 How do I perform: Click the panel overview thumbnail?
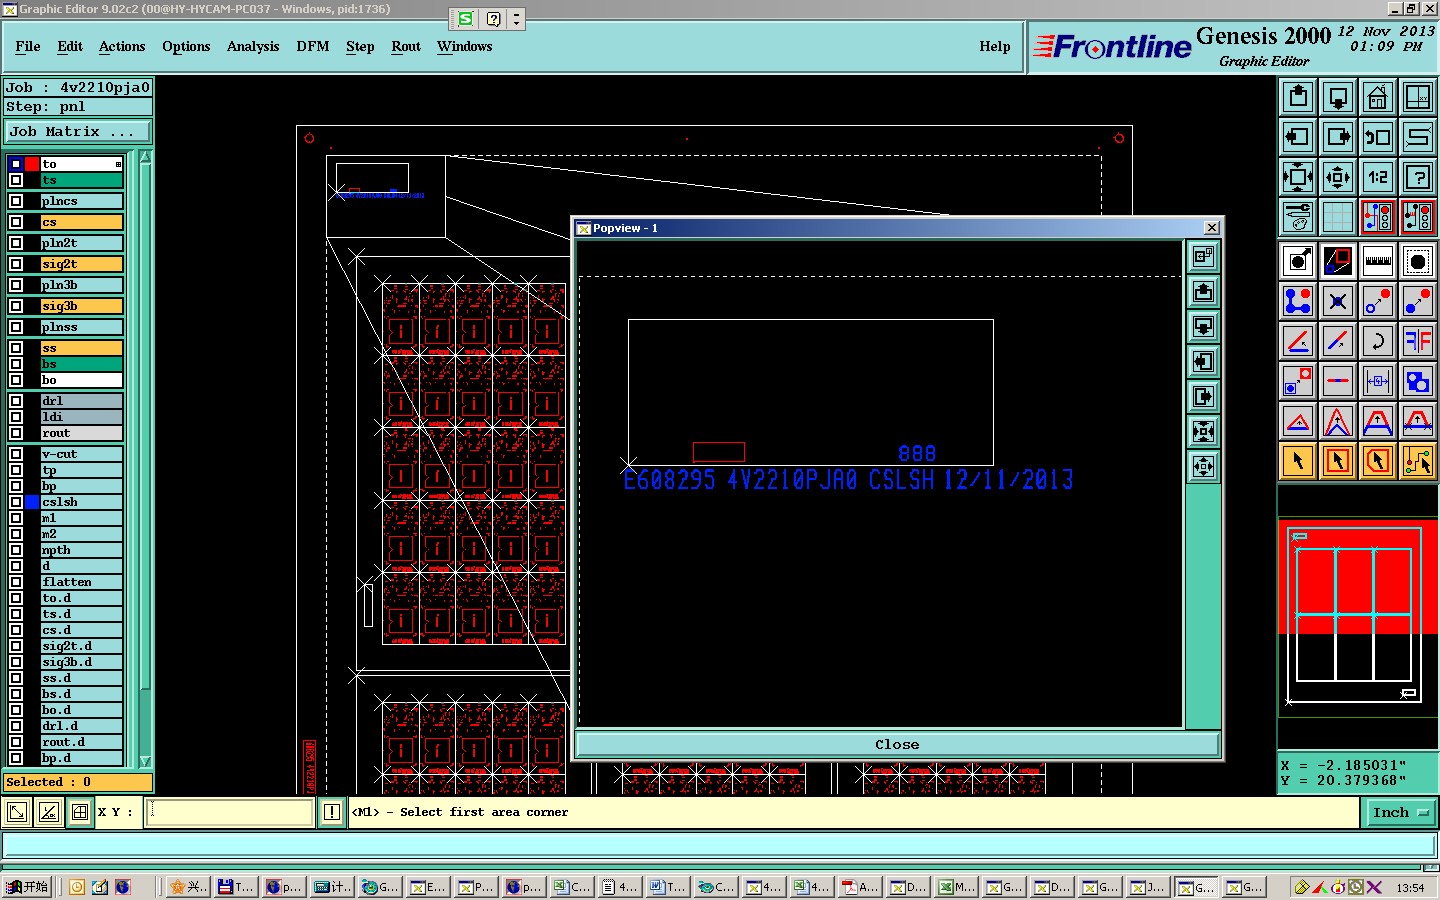(1357, 615)
